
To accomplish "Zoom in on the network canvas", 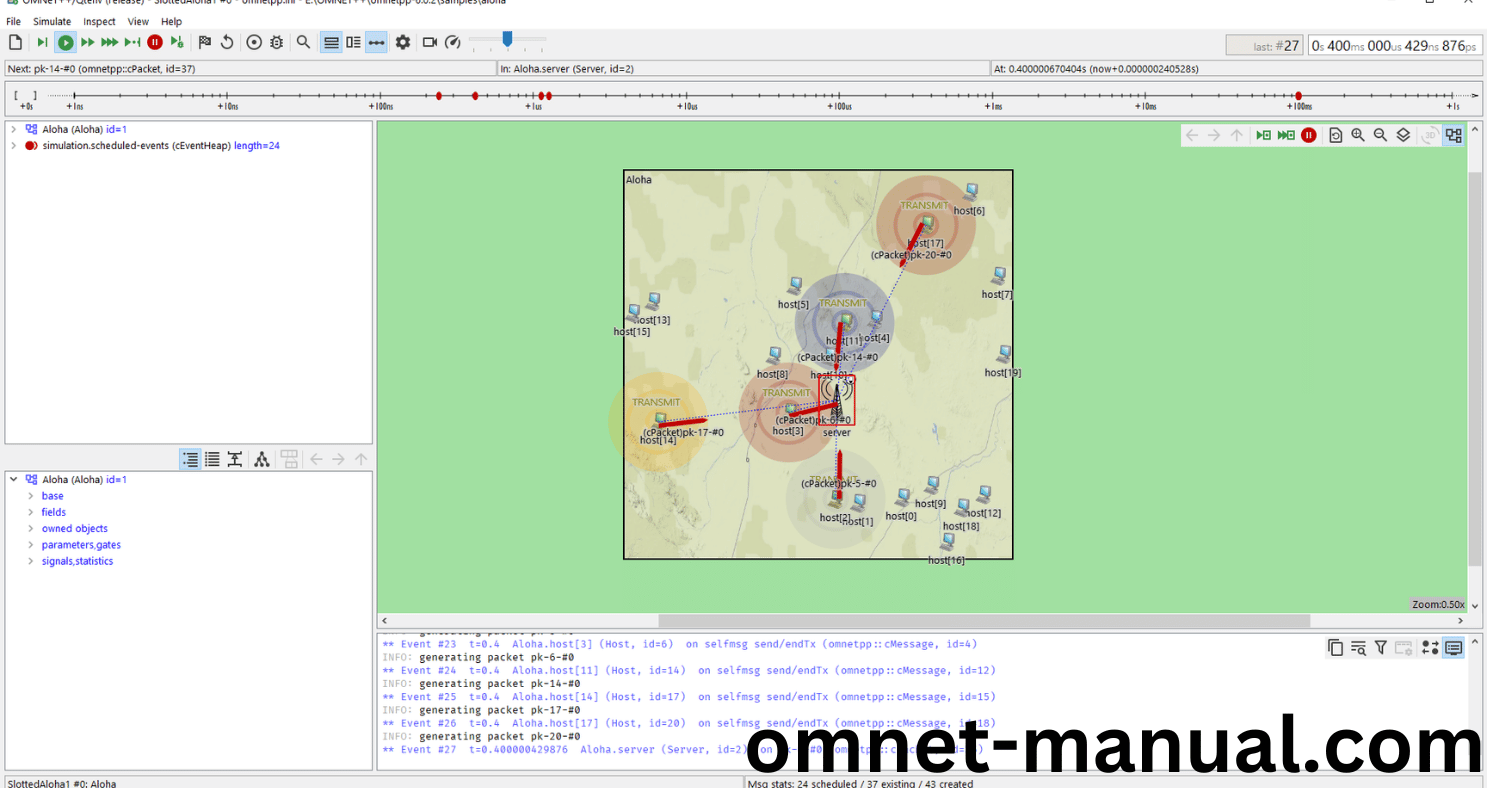I will coord(1358,134).
